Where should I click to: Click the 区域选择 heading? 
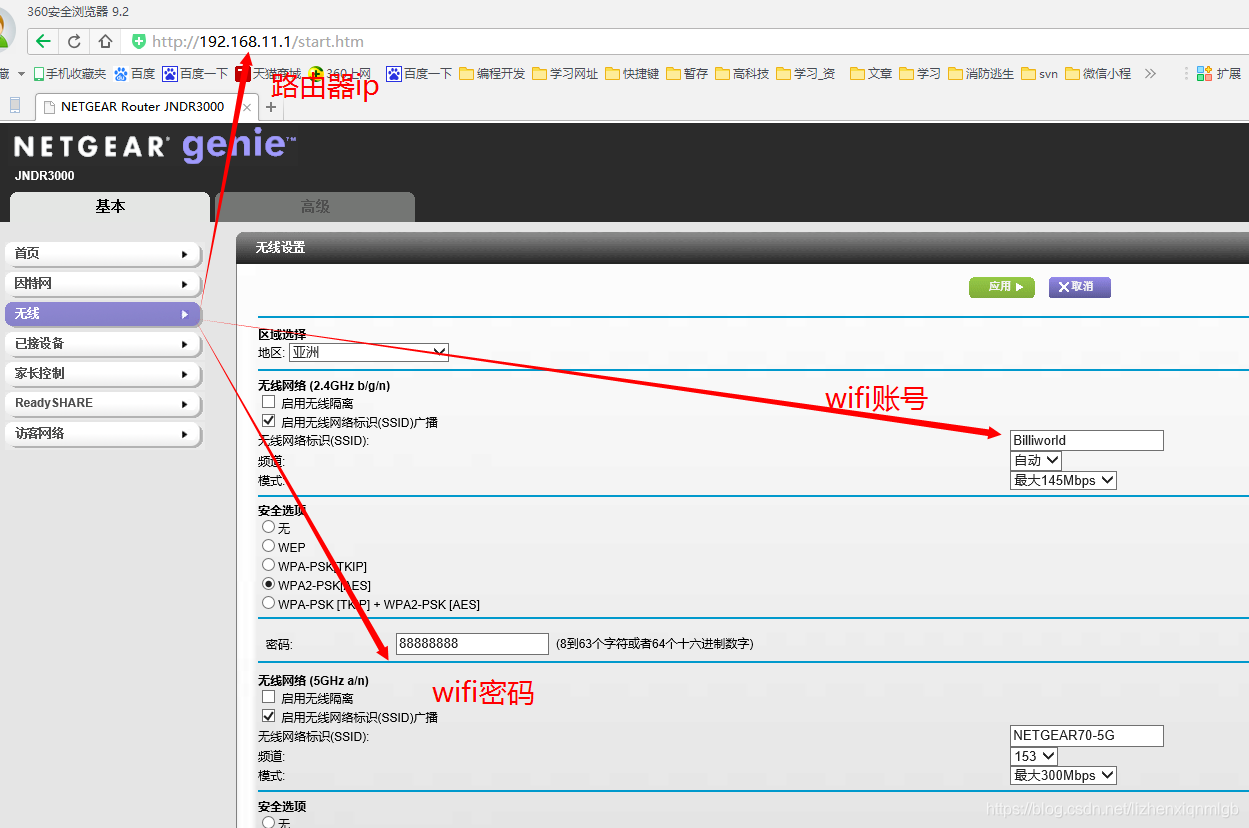pos(282,334)
